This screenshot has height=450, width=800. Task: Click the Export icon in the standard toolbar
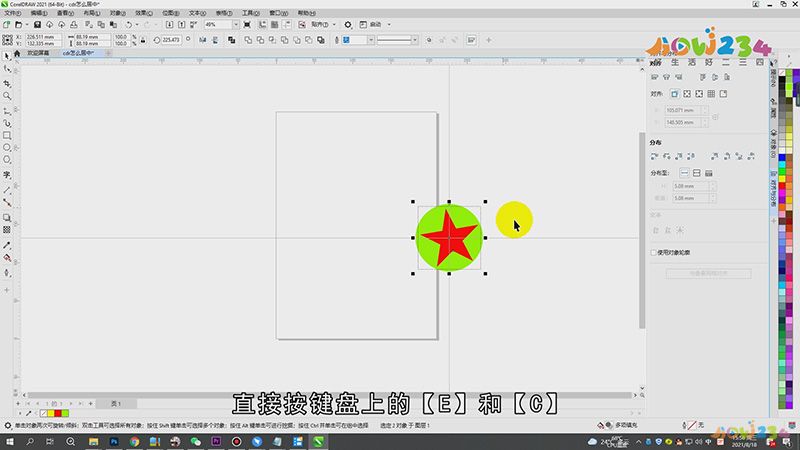(x=182, y=24)
